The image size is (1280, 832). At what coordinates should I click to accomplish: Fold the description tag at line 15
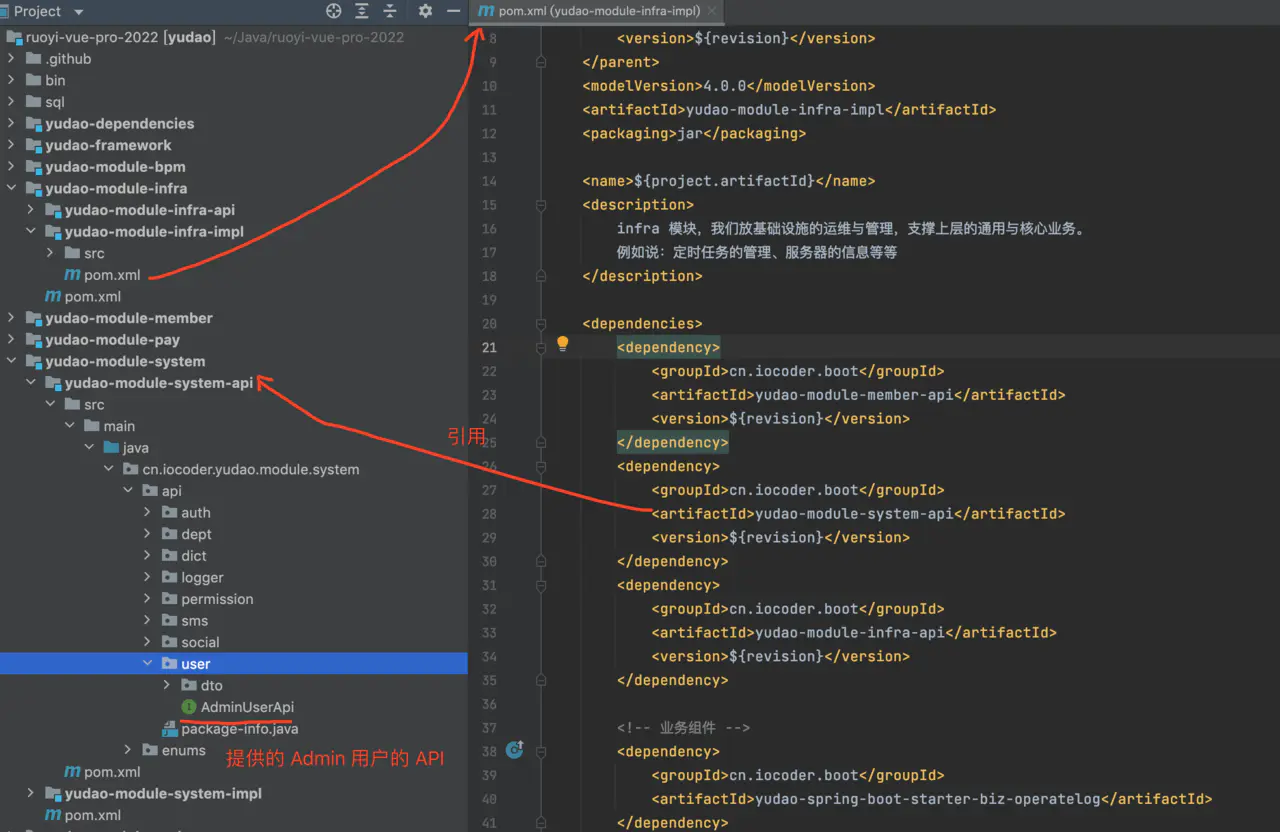(x=541, y=205)
